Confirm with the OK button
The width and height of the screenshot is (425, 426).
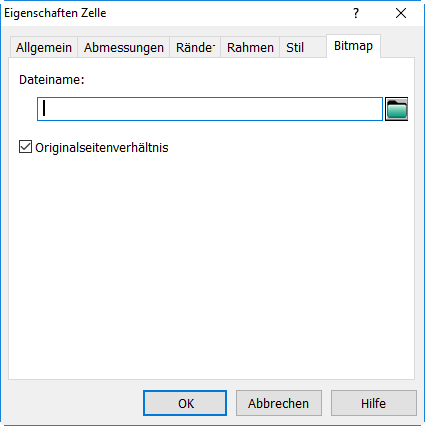coord(185,403)
